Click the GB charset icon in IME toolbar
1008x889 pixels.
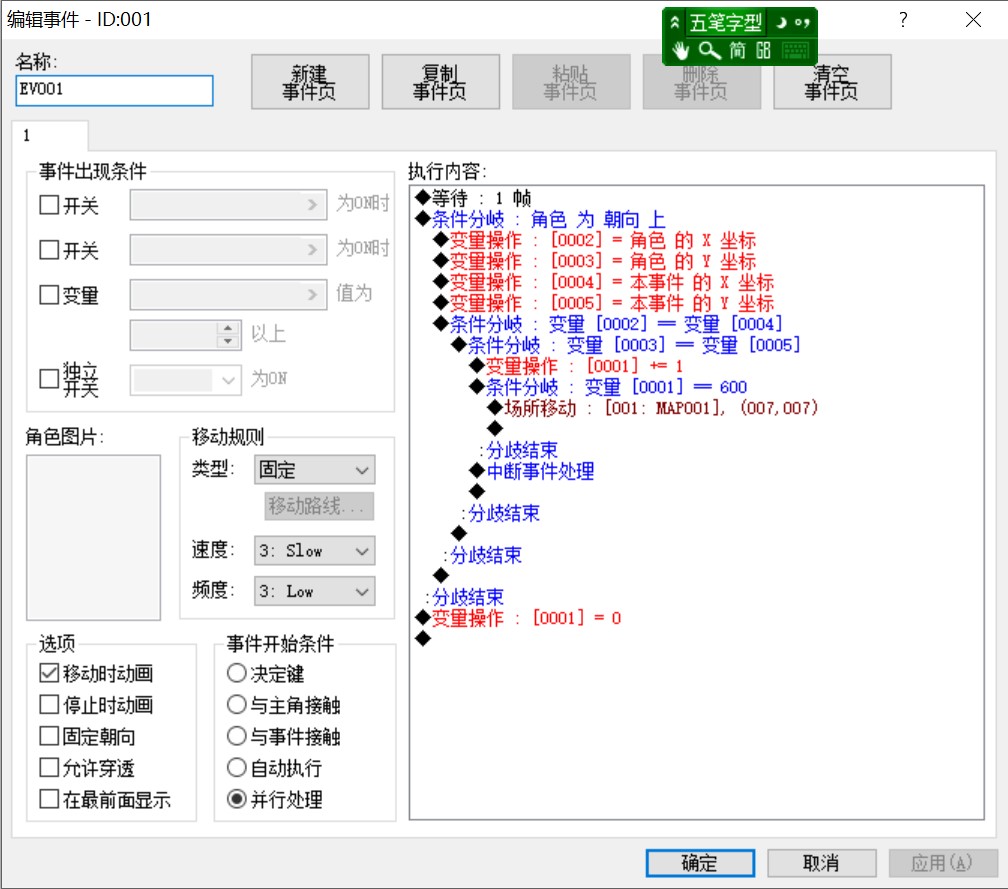763,50
